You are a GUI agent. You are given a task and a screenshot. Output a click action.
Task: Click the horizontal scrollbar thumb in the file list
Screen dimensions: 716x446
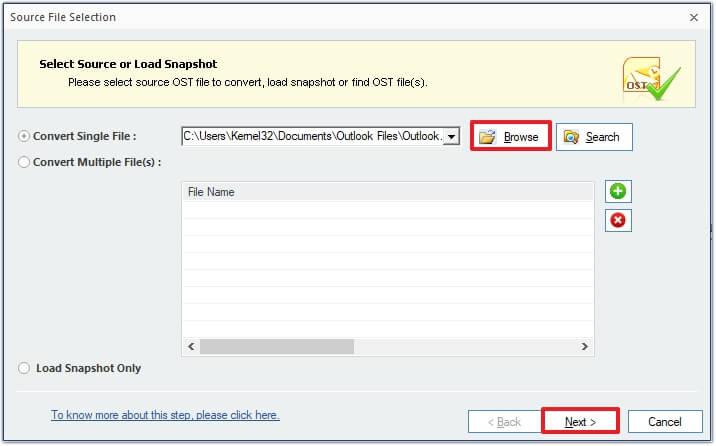[x=277, y=346]
